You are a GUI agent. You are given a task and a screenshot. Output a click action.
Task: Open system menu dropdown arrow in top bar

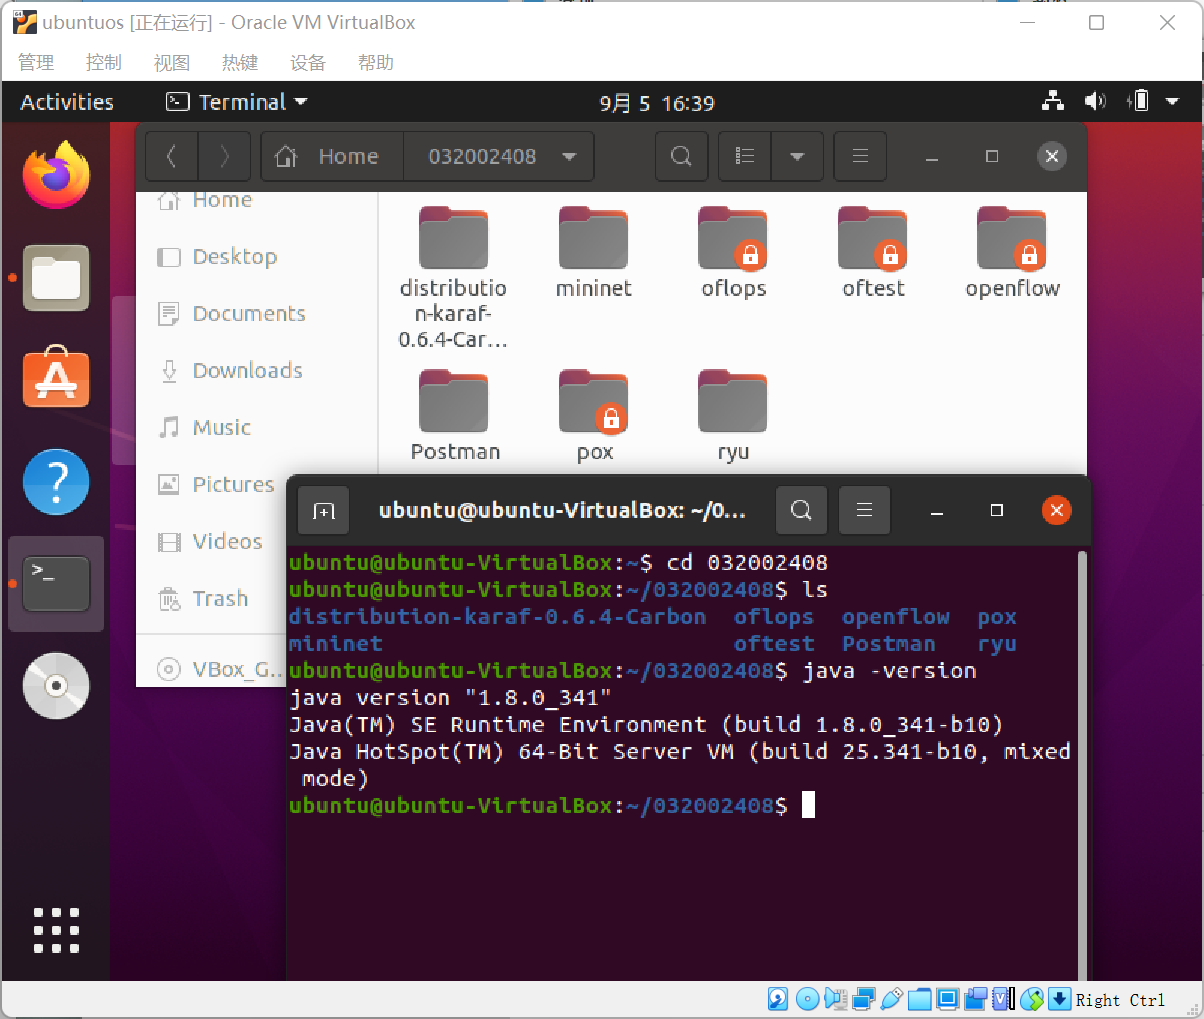tap(1173, 101)
